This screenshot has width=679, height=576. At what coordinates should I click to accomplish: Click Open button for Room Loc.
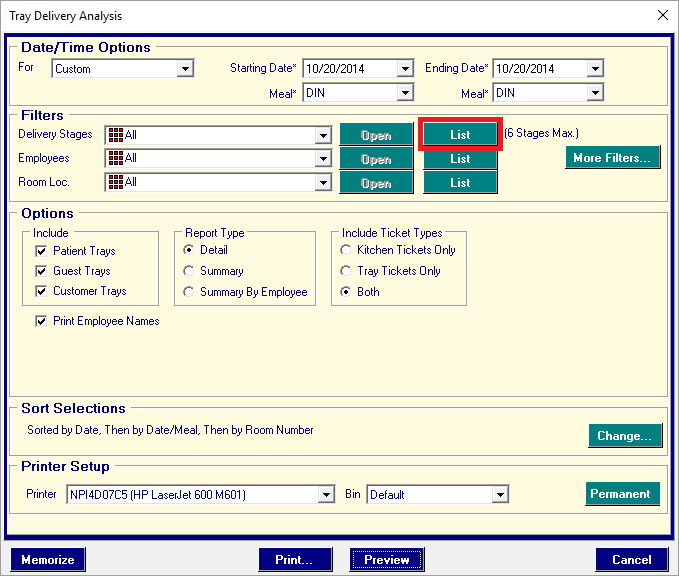click(376, 183)
